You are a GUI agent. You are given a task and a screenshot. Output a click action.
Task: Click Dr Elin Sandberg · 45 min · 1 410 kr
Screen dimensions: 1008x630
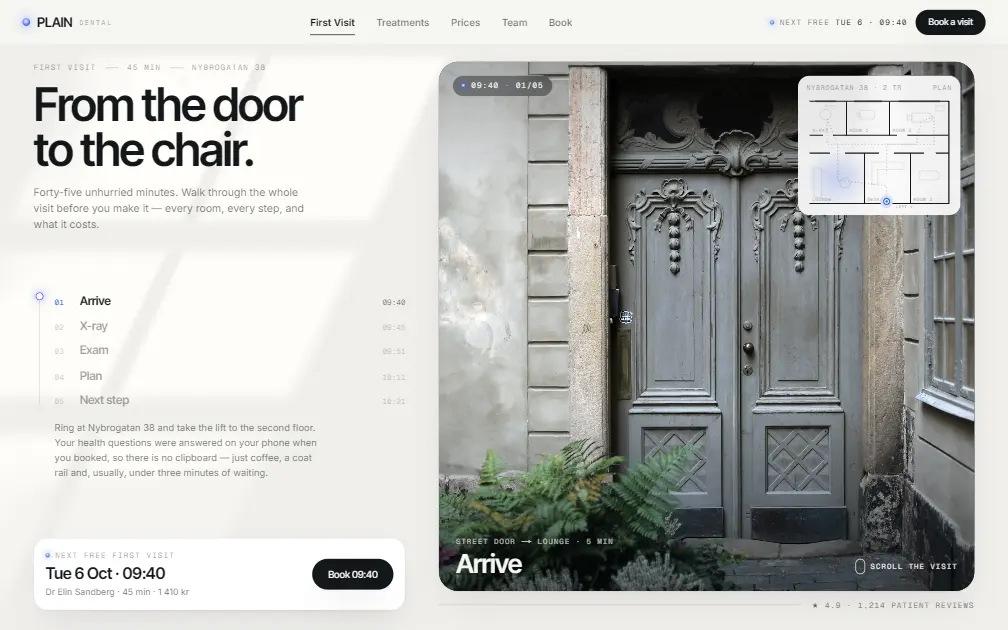click(x=117, y=592)
